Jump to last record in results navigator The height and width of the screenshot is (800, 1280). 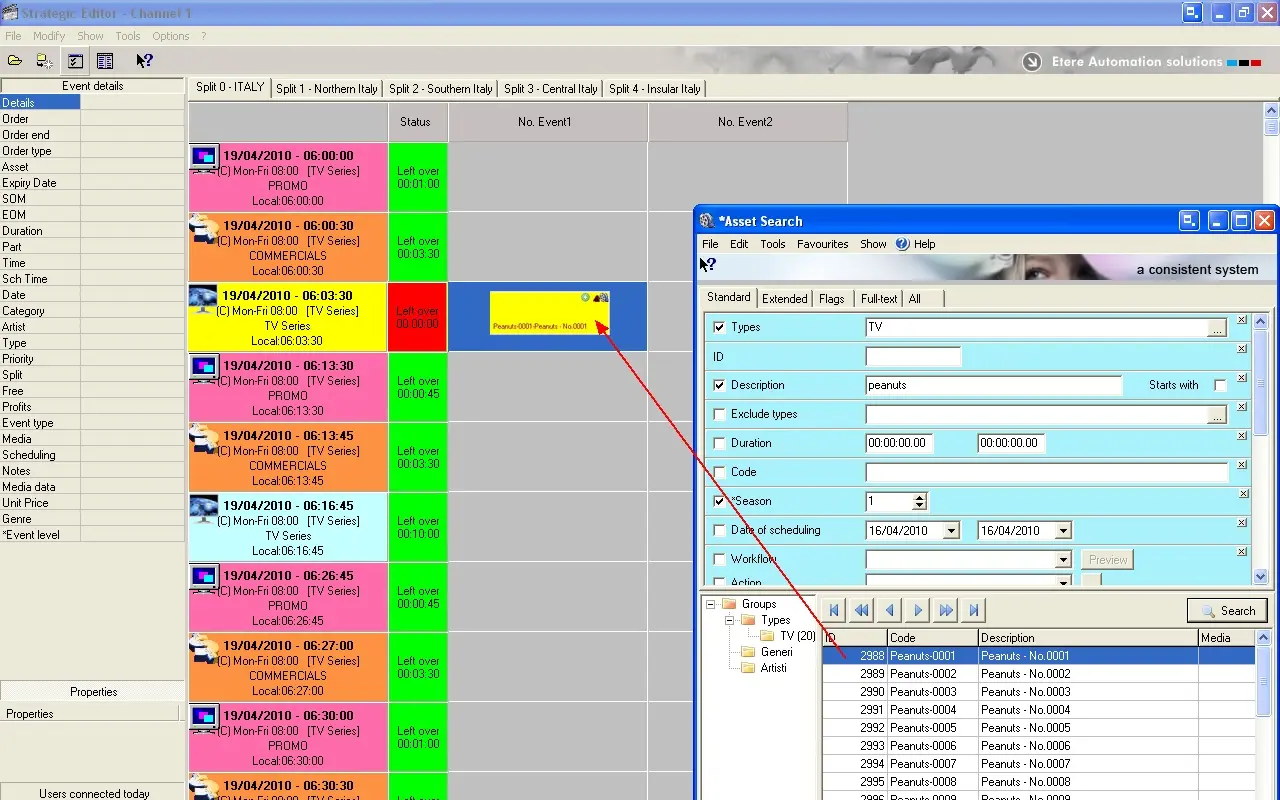(x=974, y=610)
